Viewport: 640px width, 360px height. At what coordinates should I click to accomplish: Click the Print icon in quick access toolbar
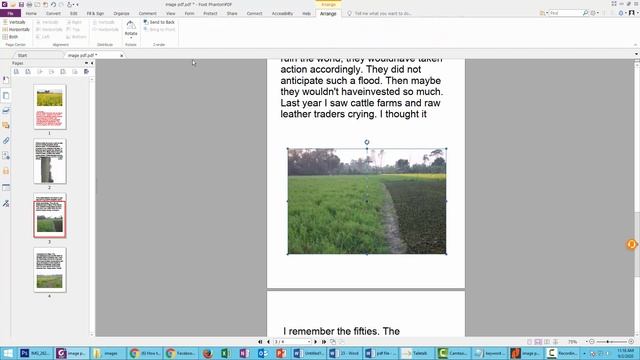coord(29,4)
